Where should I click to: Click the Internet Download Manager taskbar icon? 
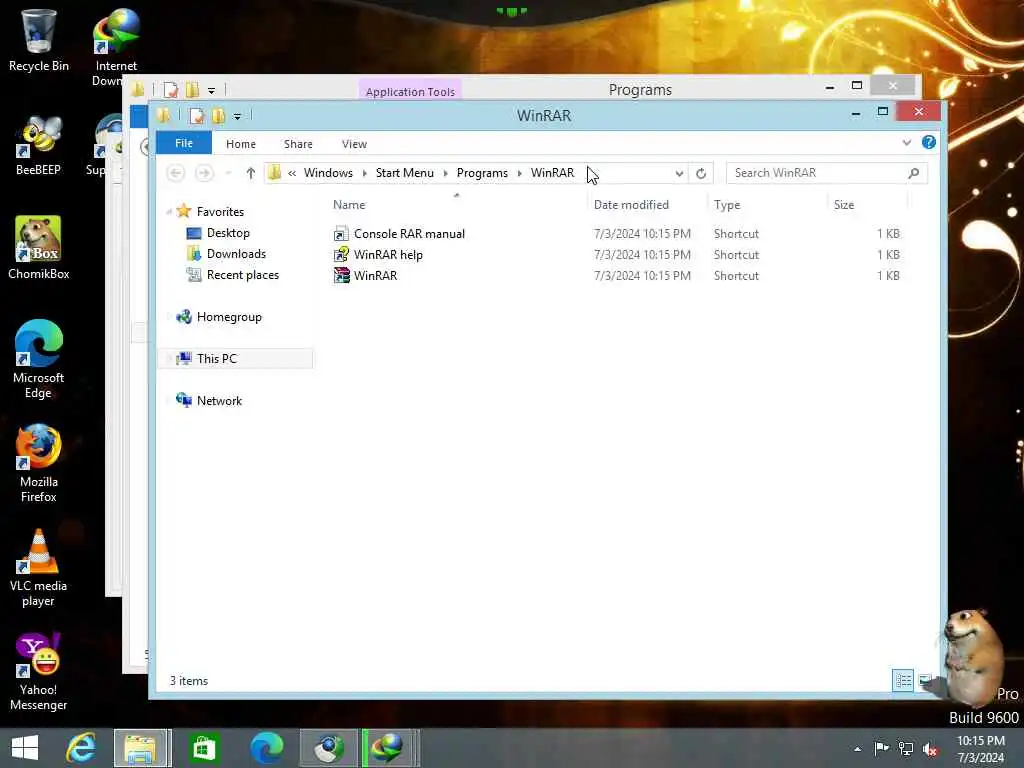[389, 748]
